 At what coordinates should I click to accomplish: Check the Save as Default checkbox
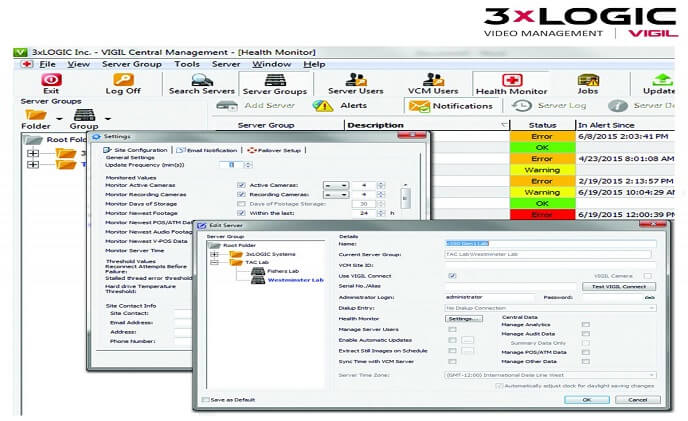pos(205,399)
